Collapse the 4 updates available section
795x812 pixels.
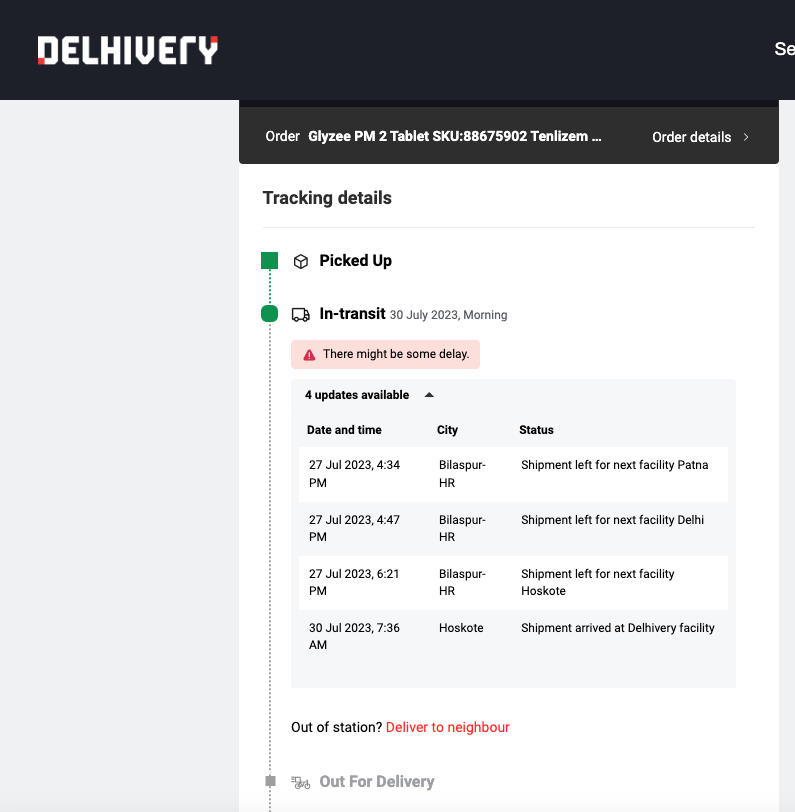click(369, 395)
